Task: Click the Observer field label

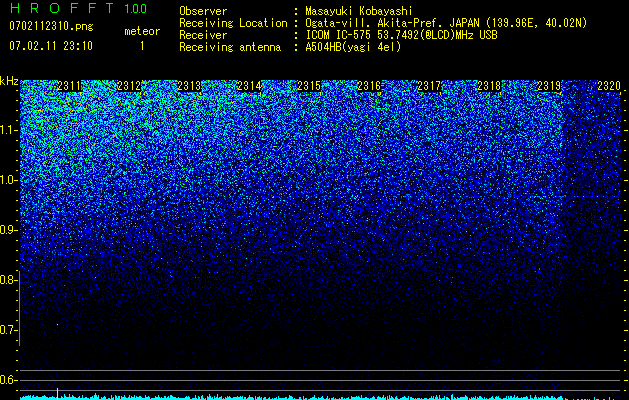Action: [203, 11]
